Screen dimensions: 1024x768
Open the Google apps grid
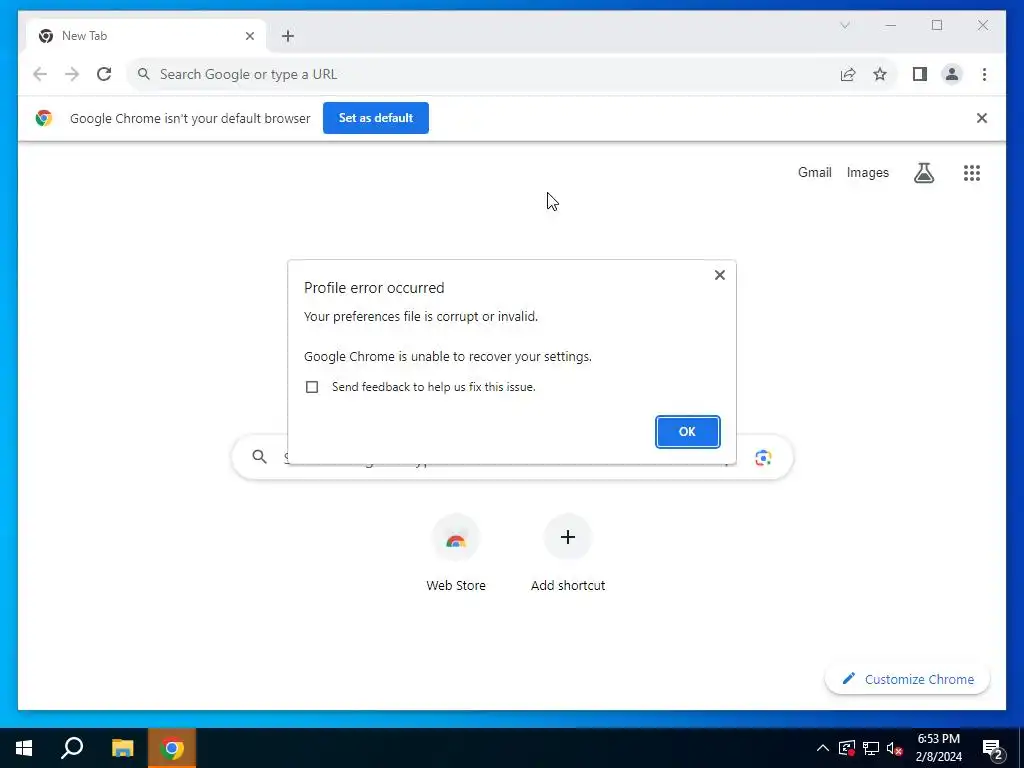coord(971,172)
